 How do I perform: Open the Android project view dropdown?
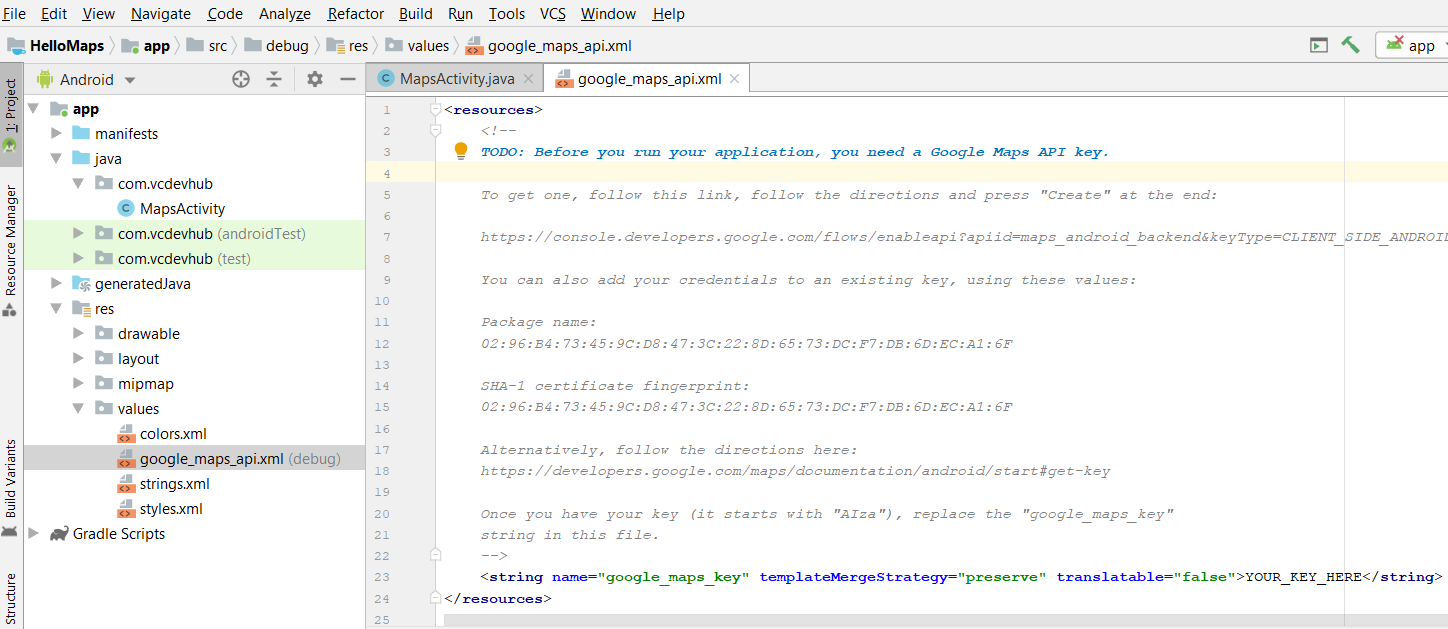point(87,79)
